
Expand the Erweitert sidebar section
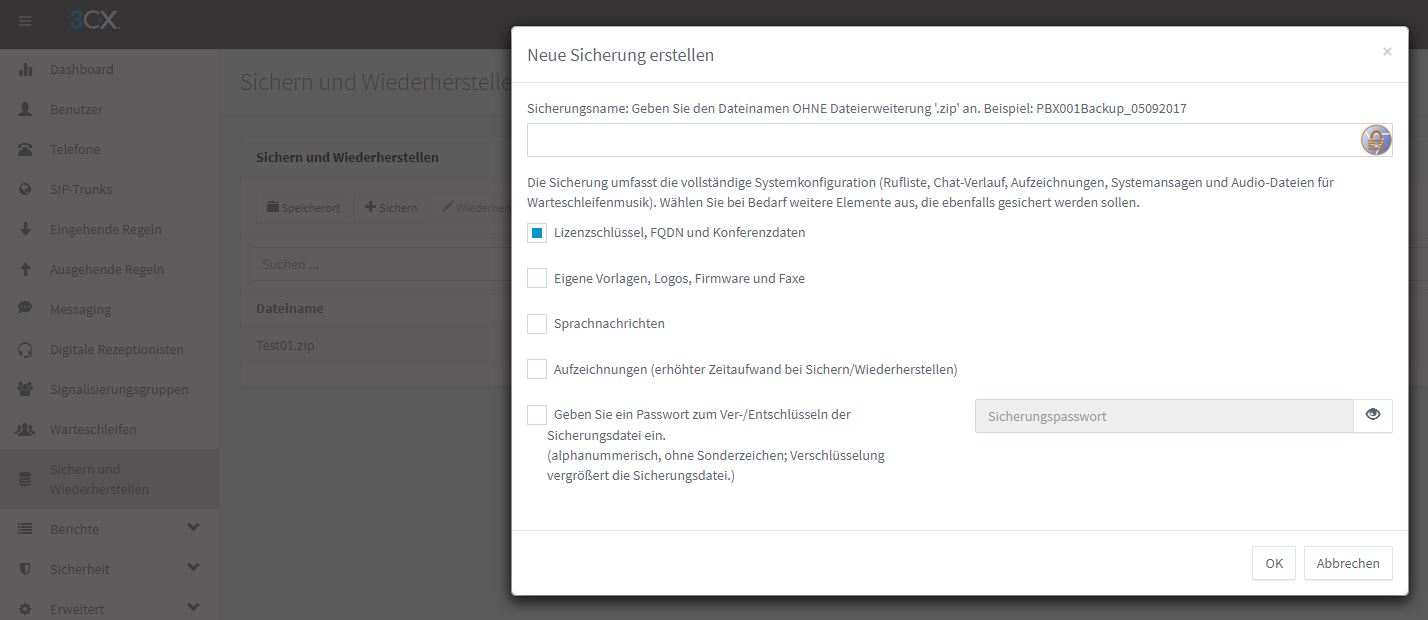193,607
